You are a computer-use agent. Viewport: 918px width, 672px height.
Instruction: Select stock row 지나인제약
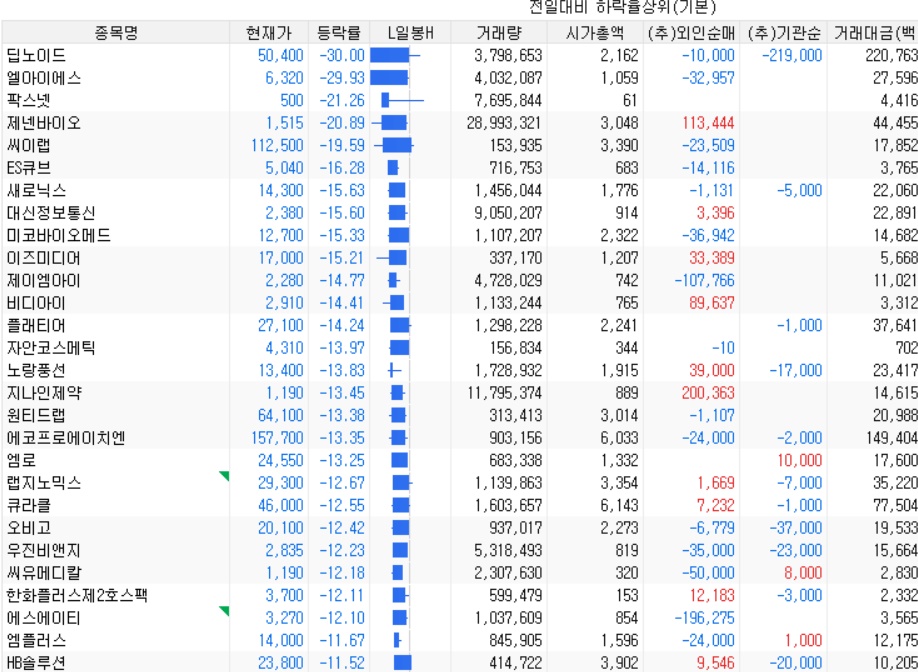tap(459, 393)
